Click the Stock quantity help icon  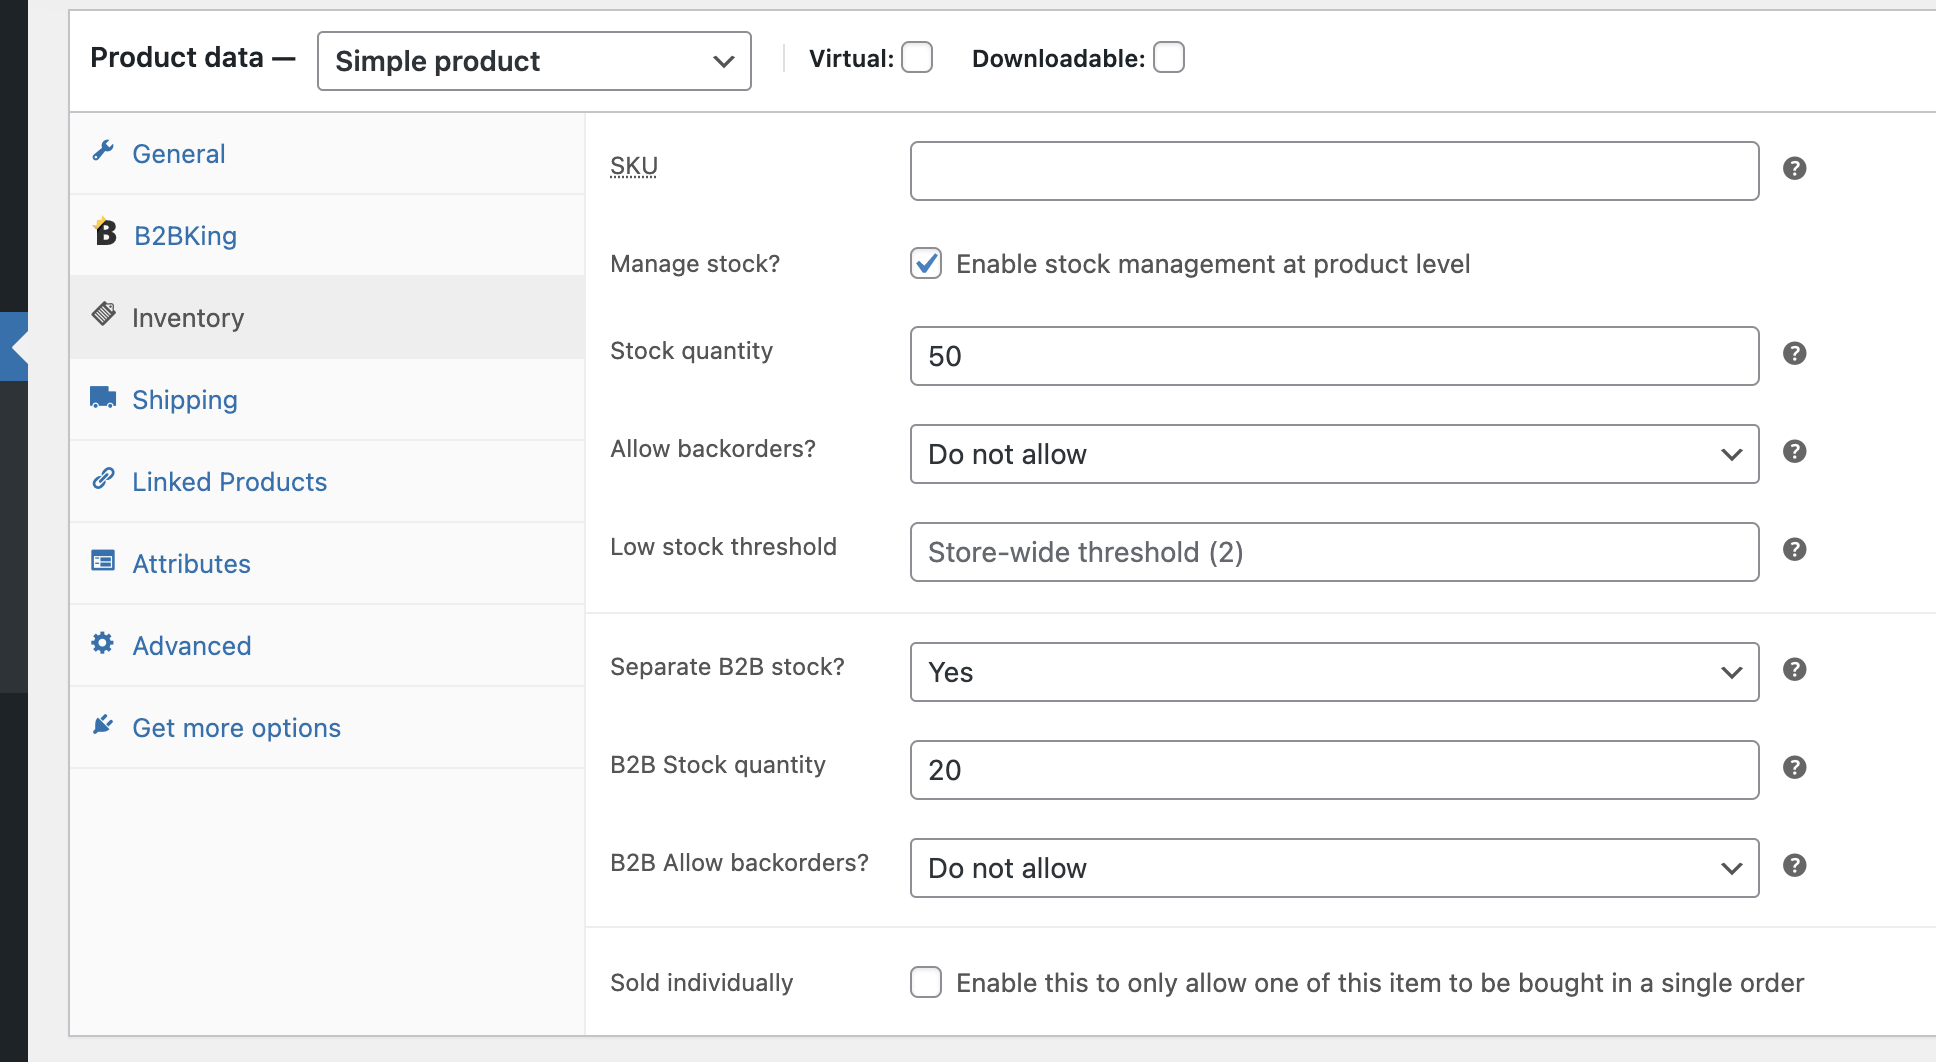[x=1794, y=353]
